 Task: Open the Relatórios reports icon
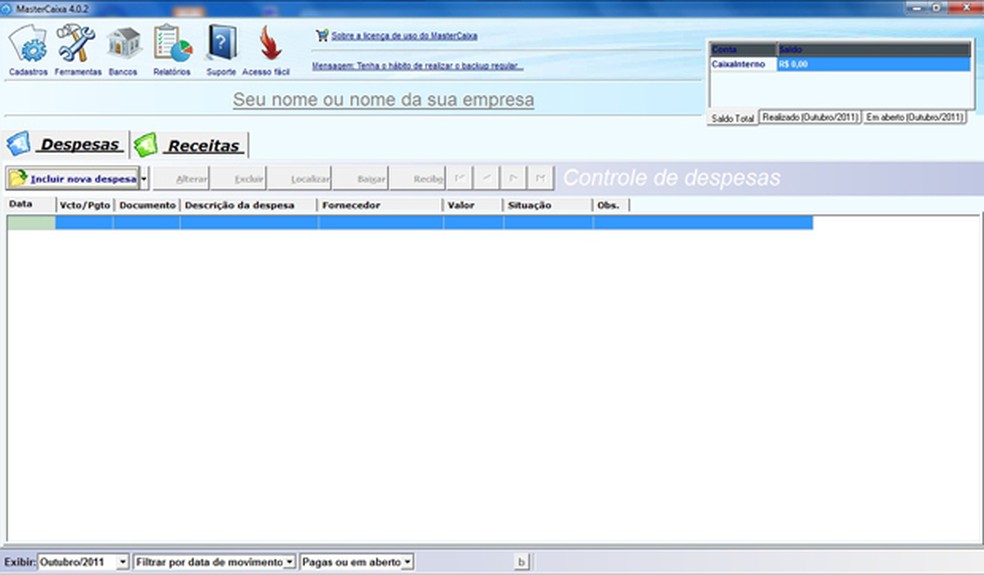coord(173,43)
